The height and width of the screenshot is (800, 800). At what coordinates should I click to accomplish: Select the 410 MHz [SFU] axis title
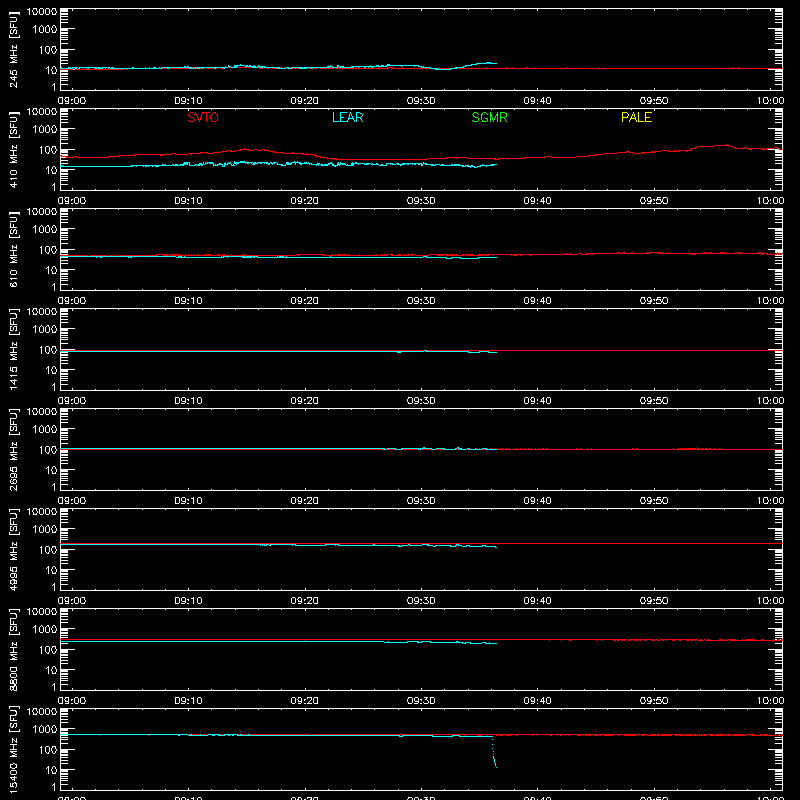(x=13, y=149)
